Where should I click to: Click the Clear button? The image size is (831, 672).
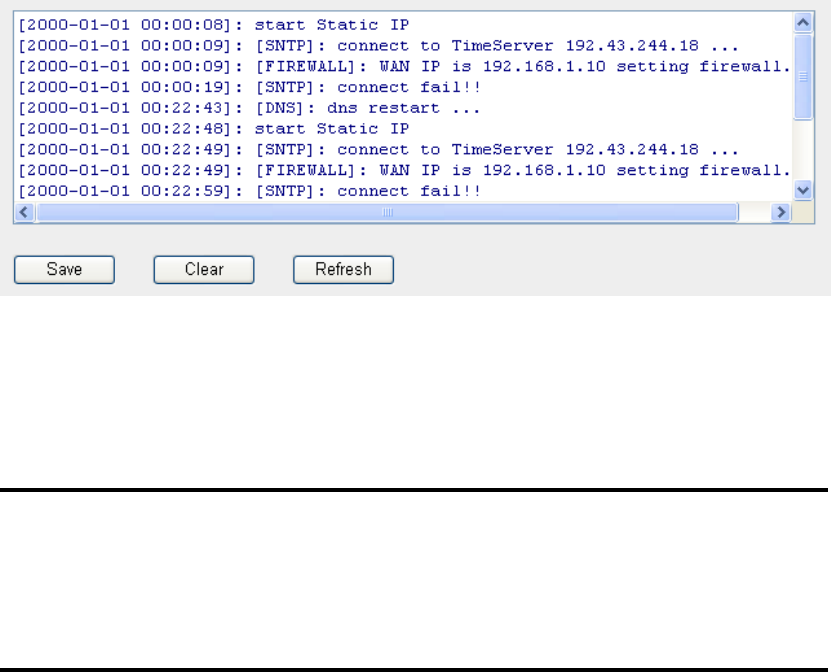coord(204,270)
